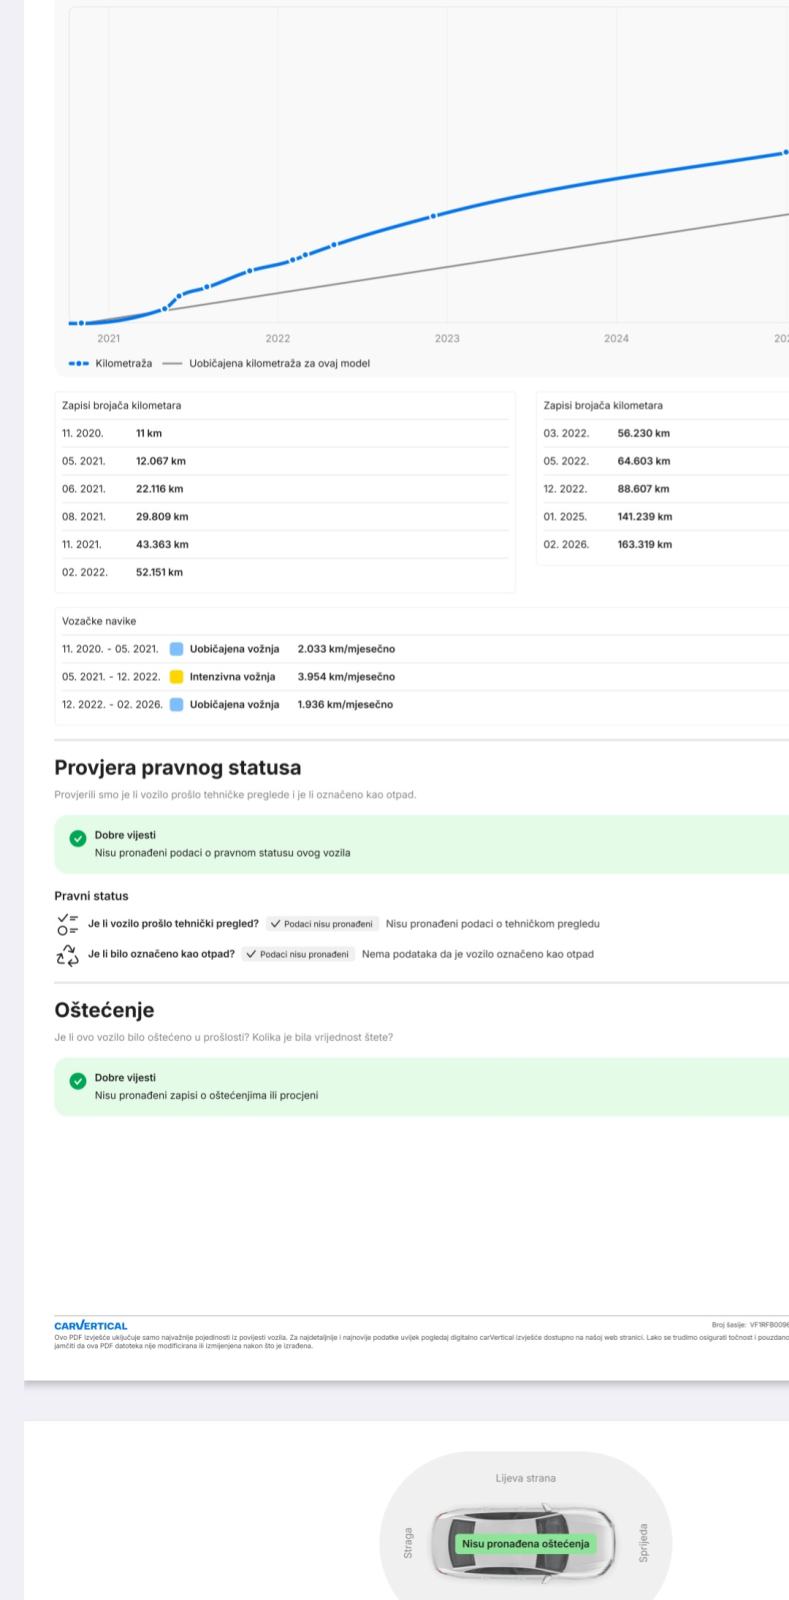Image resolution: width=789 pixels, height=1600 pixels.
Task: Click the last data point on mileage line
Action: pos(785,152)
